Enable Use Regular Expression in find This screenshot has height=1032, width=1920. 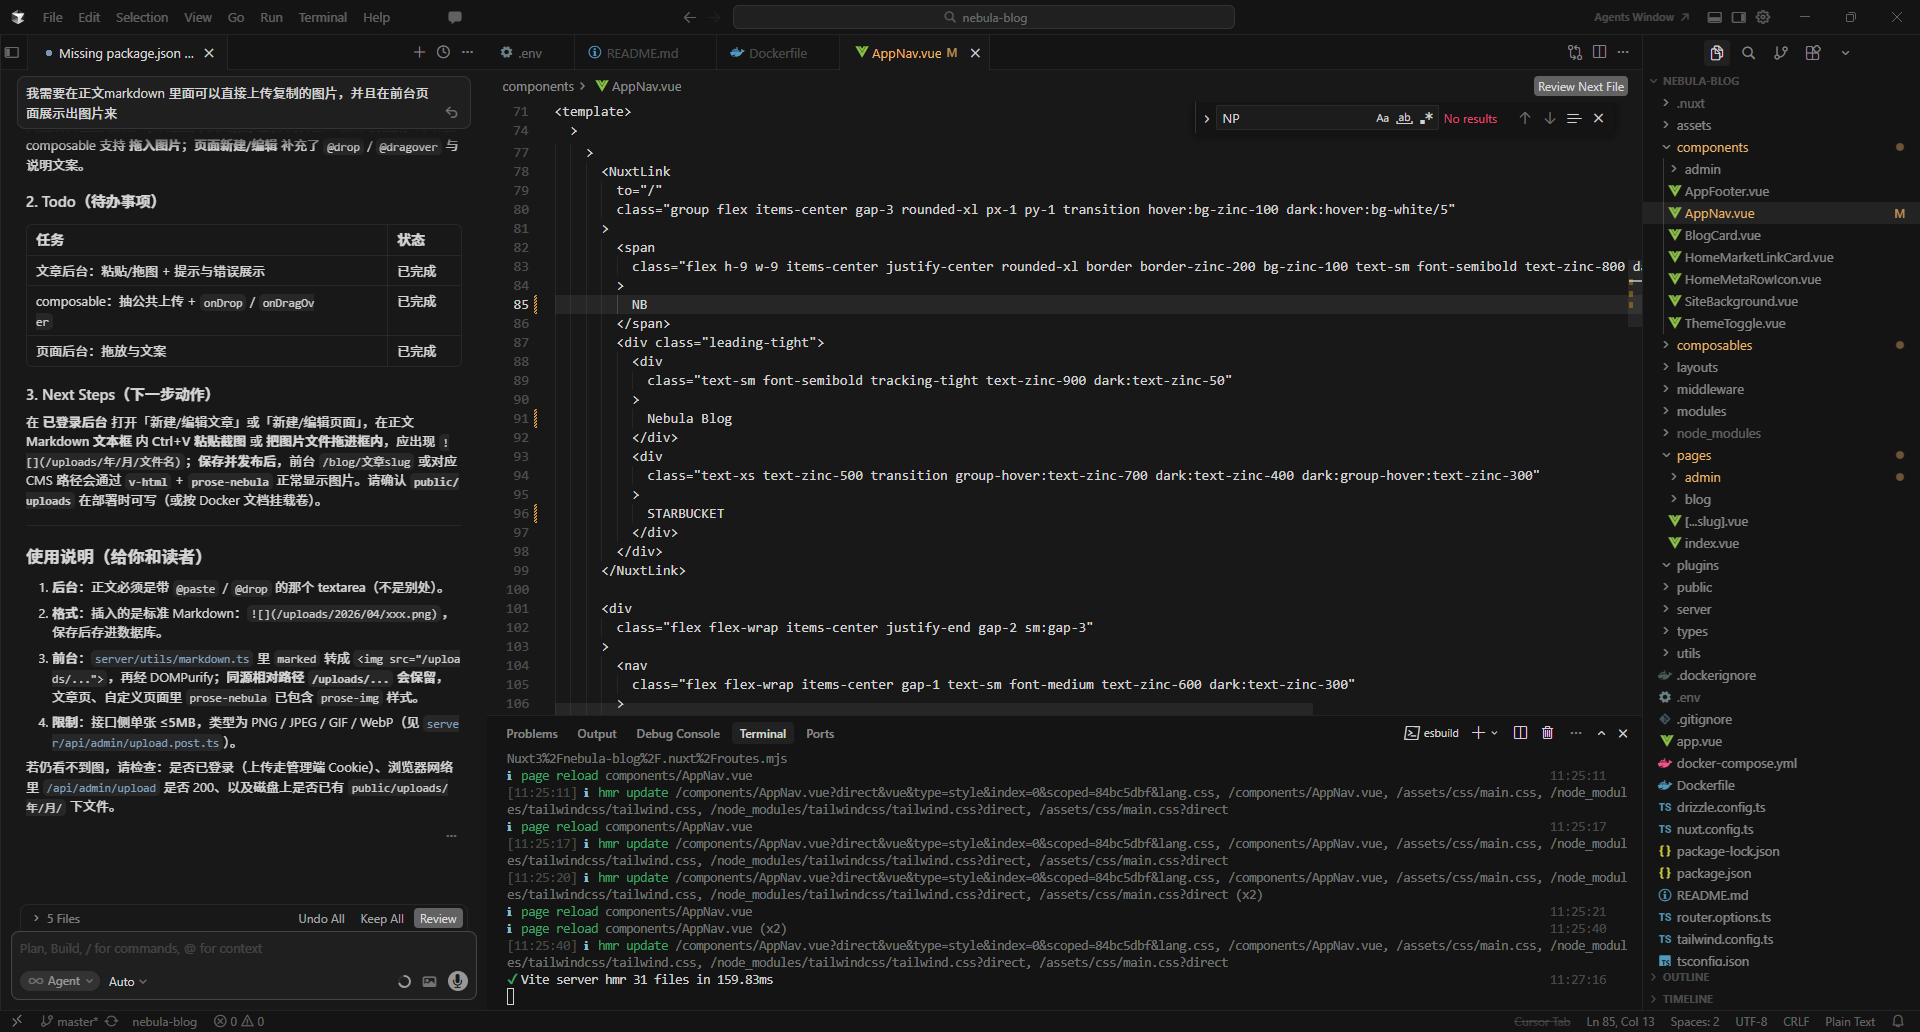(x=1426, y=118)
